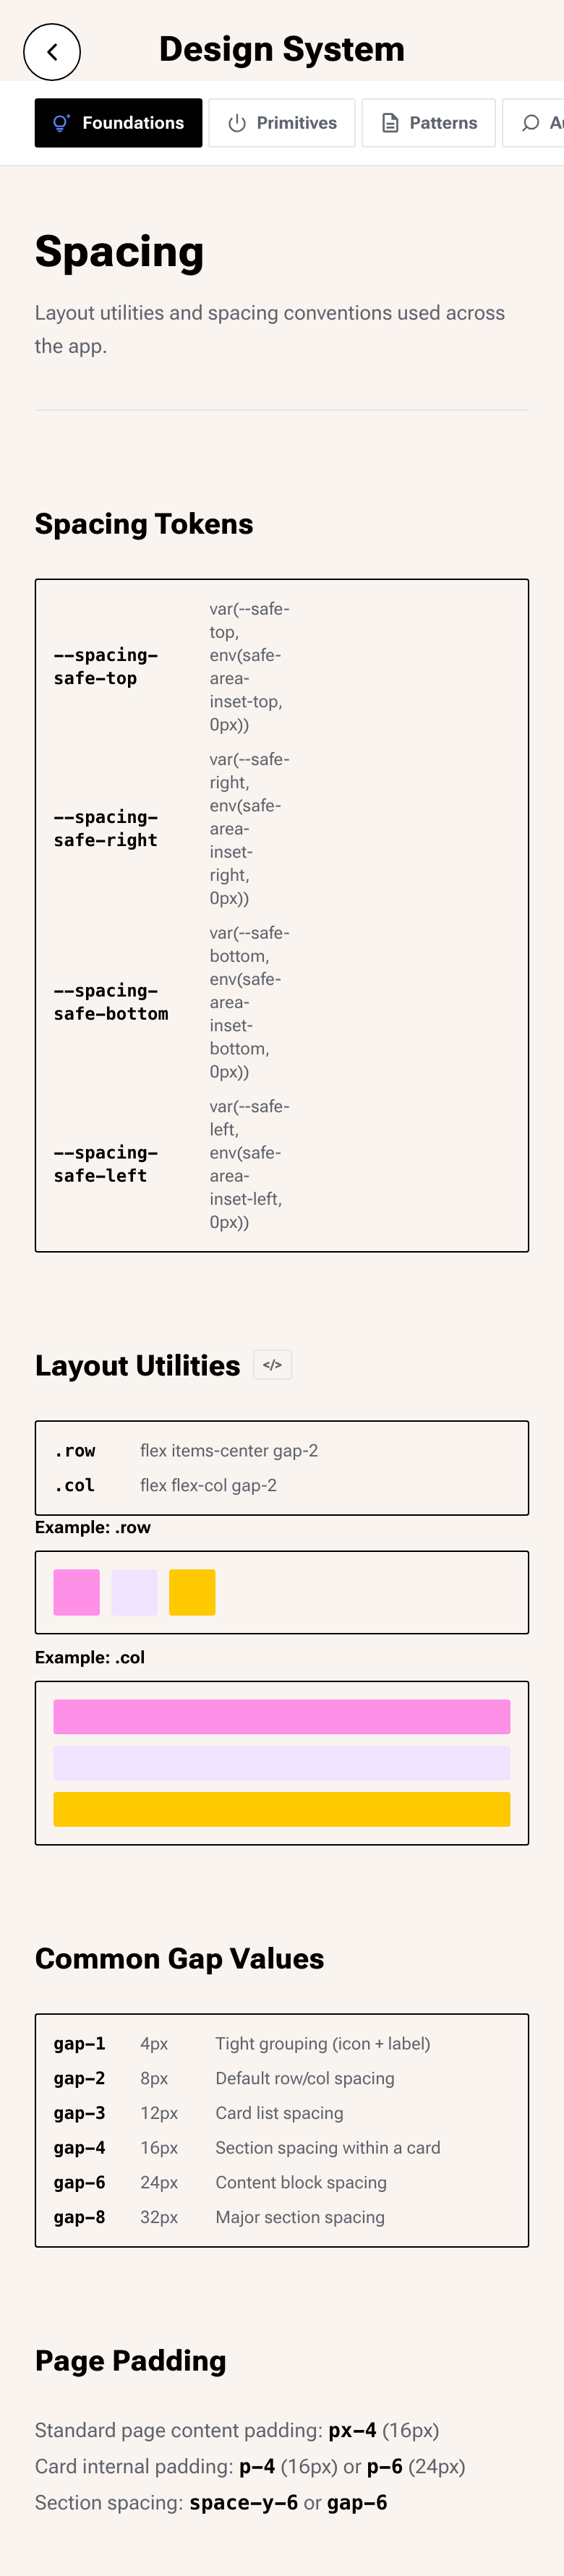Open the partially visible tab with magnifier icon

(534, 123)
